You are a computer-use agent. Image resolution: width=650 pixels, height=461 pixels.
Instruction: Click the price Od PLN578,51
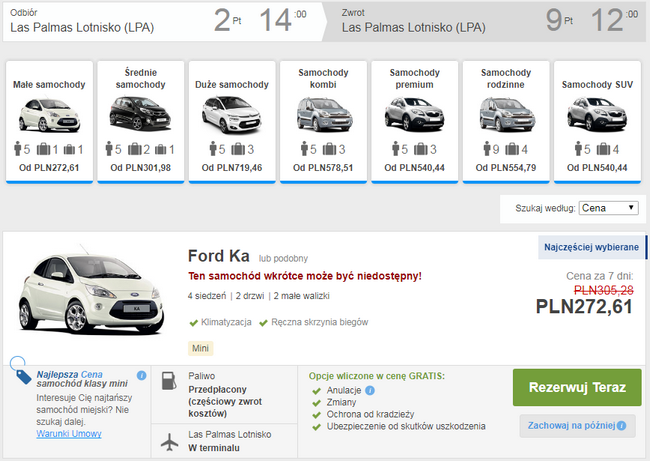pyautogui.click(x=323, y=168)
